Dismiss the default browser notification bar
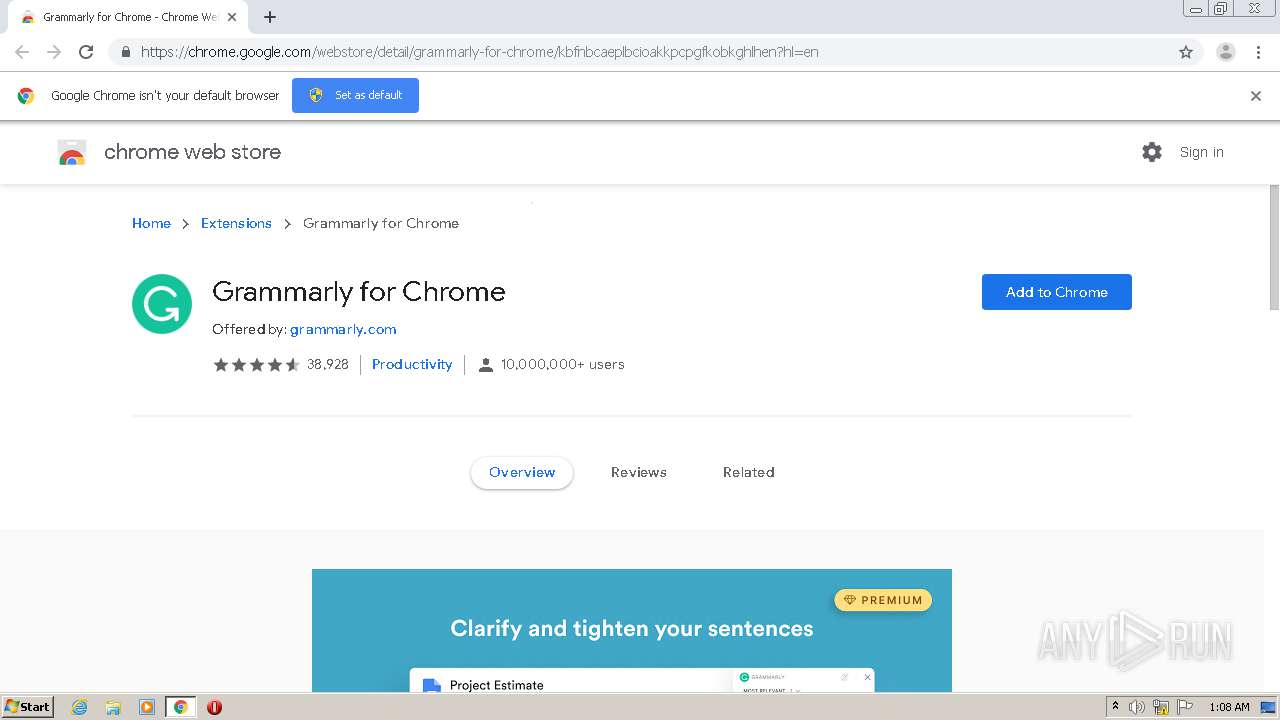This screenshot has height=720, width=1280. pyautogui.click(x=1255, y=96)
